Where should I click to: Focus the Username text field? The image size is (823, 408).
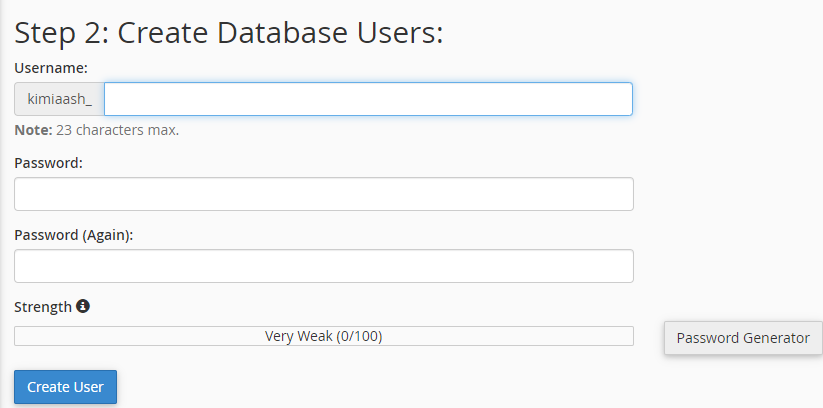[x=368, y=99]
